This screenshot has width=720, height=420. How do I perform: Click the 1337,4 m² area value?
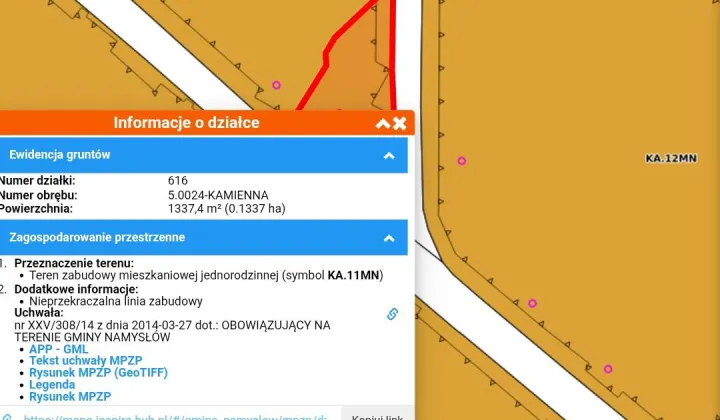coord(227,209)
